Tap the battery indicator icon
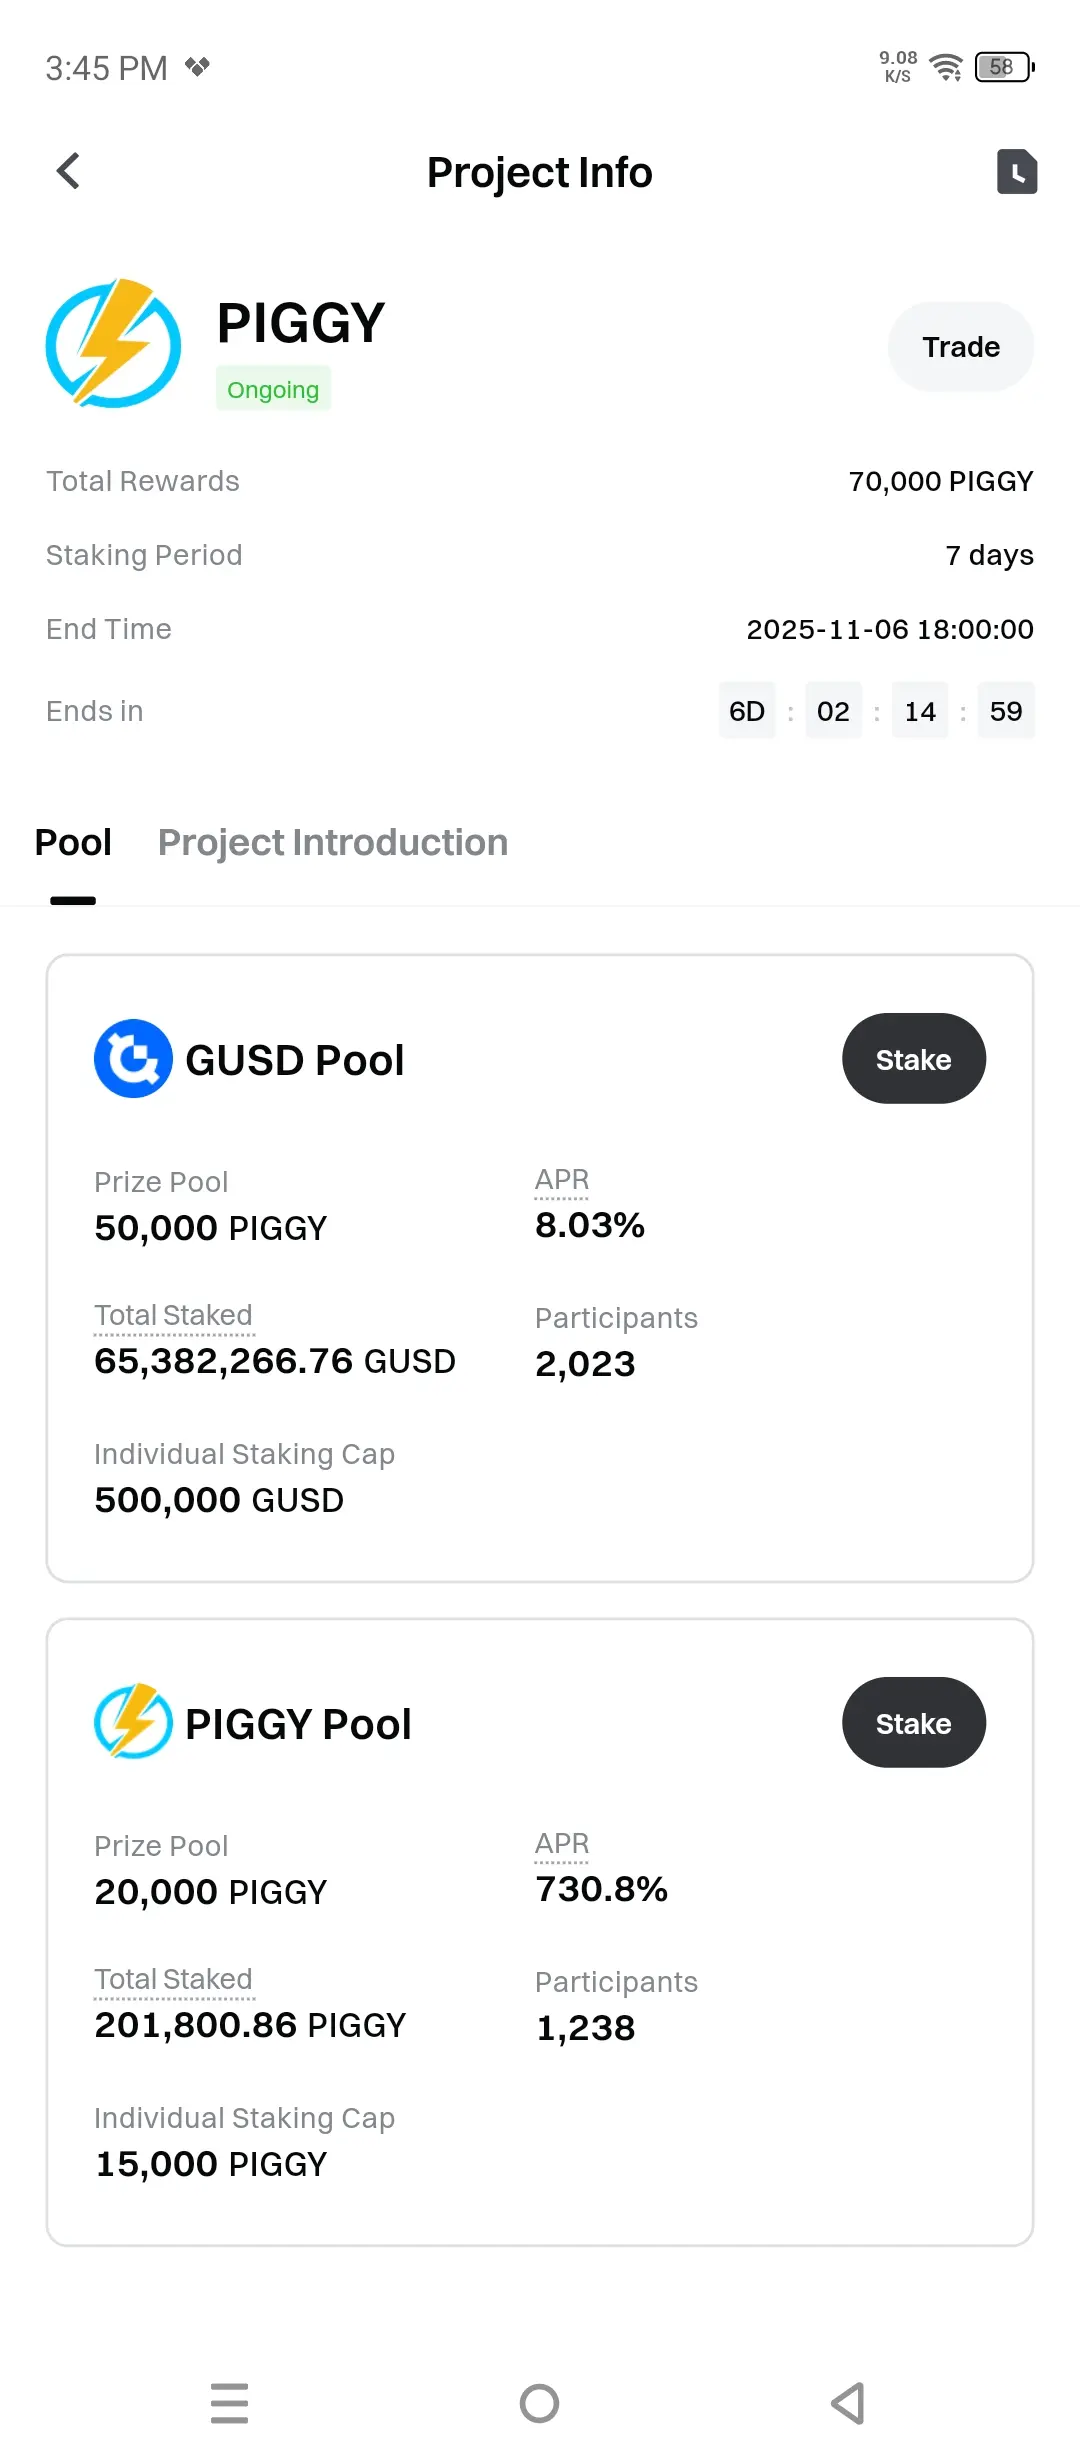 [x=1004, y=67]
